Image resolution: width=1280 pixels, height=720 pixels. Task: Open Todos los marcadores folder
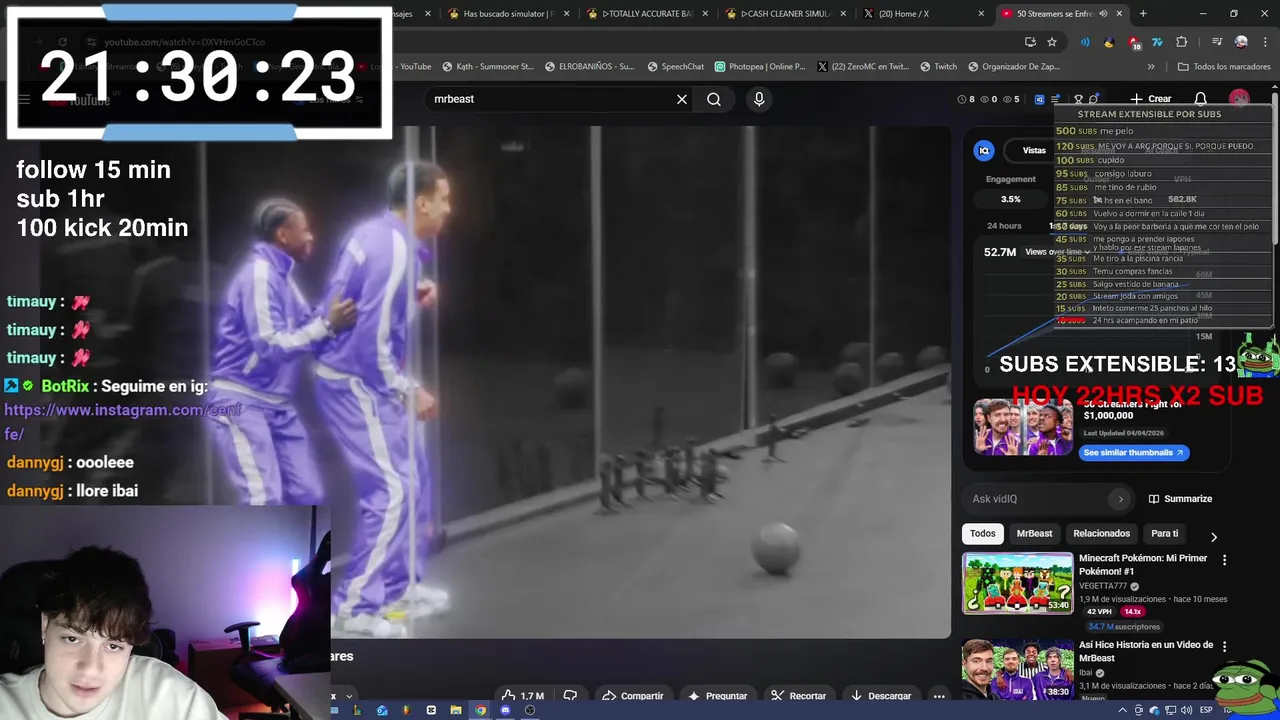tap(1224, 67)
